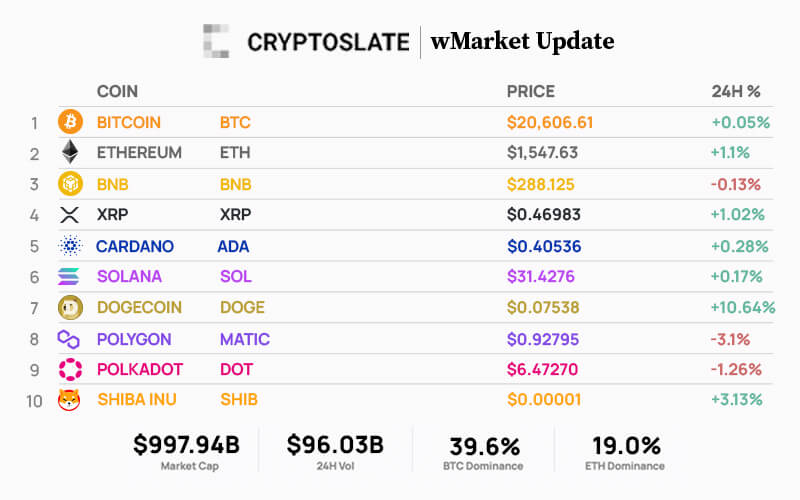Click the Solana logo icon
This screenshot has width=800, height=500.
pos(70,277)
